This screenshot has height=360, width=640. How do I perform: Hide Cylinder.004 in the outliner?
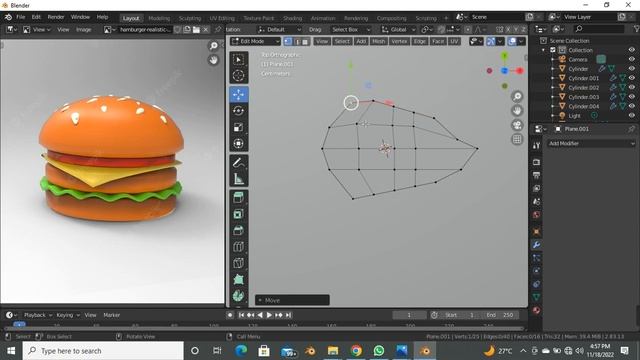631,106
